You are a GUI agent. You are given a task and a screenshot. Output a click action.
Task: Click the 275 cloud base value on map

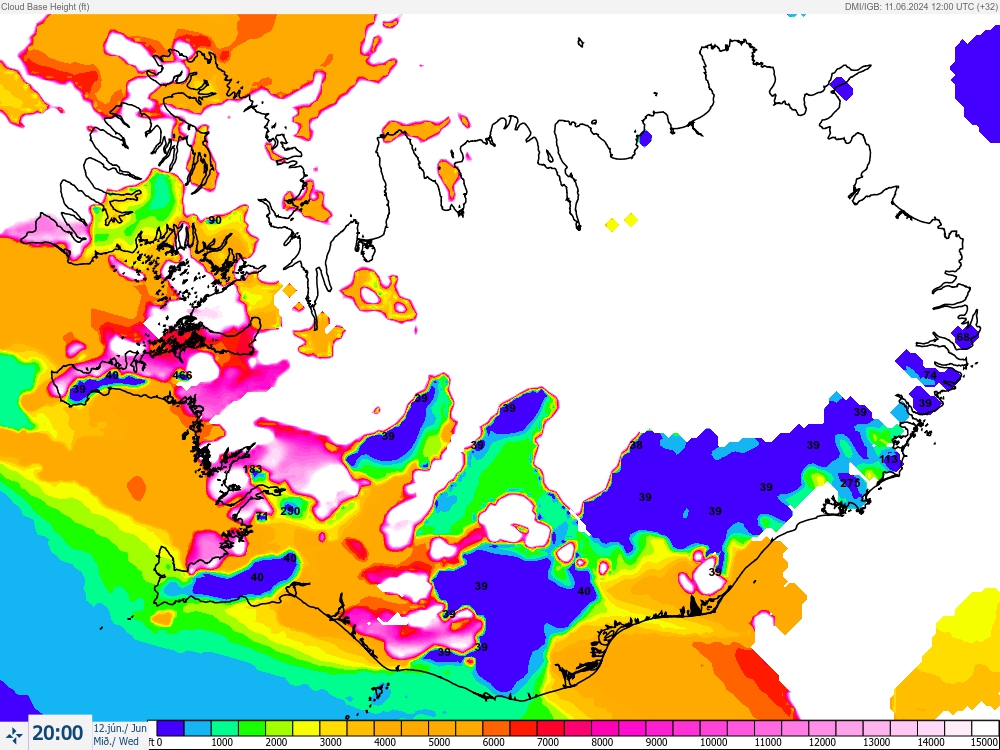(x=849, y=483)
